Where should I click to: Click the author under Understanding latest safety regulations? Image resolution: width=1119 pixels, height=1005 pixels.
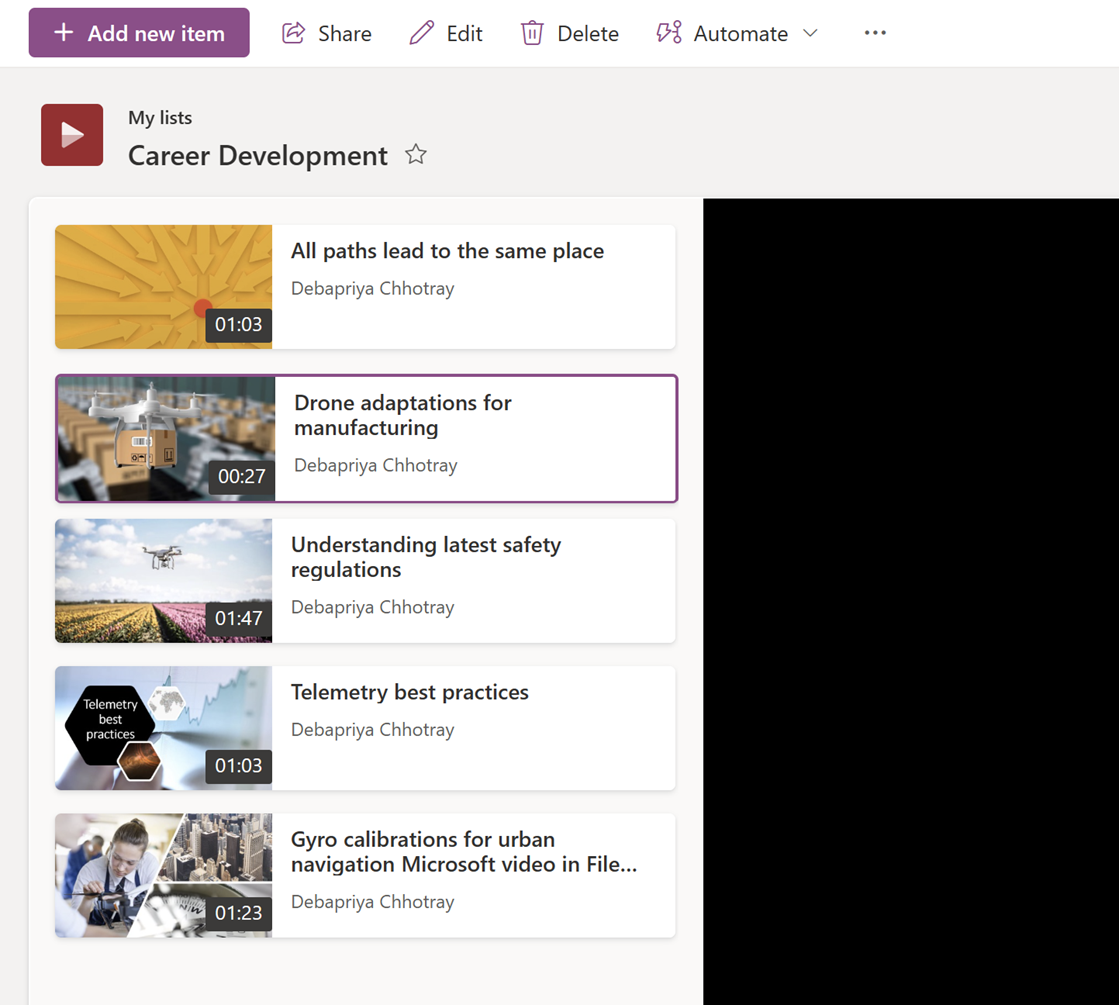click(373, 607)
